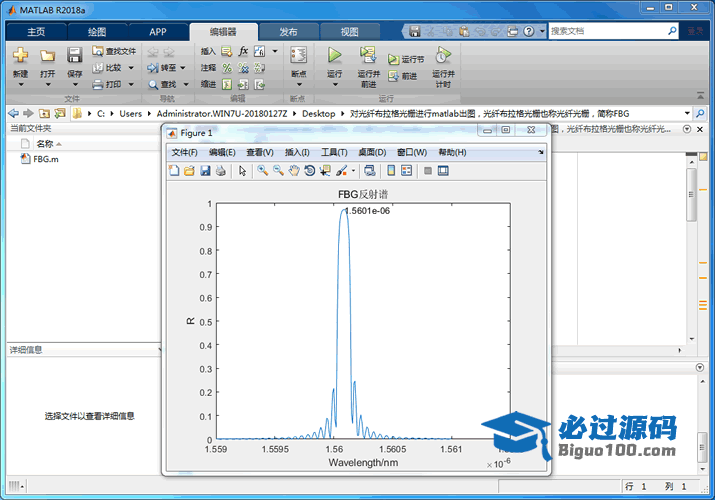Click the Save Figure floppy disk icon
Image resolution: width=715 pixels, height=500 pixels.
(x=205, y=171)
